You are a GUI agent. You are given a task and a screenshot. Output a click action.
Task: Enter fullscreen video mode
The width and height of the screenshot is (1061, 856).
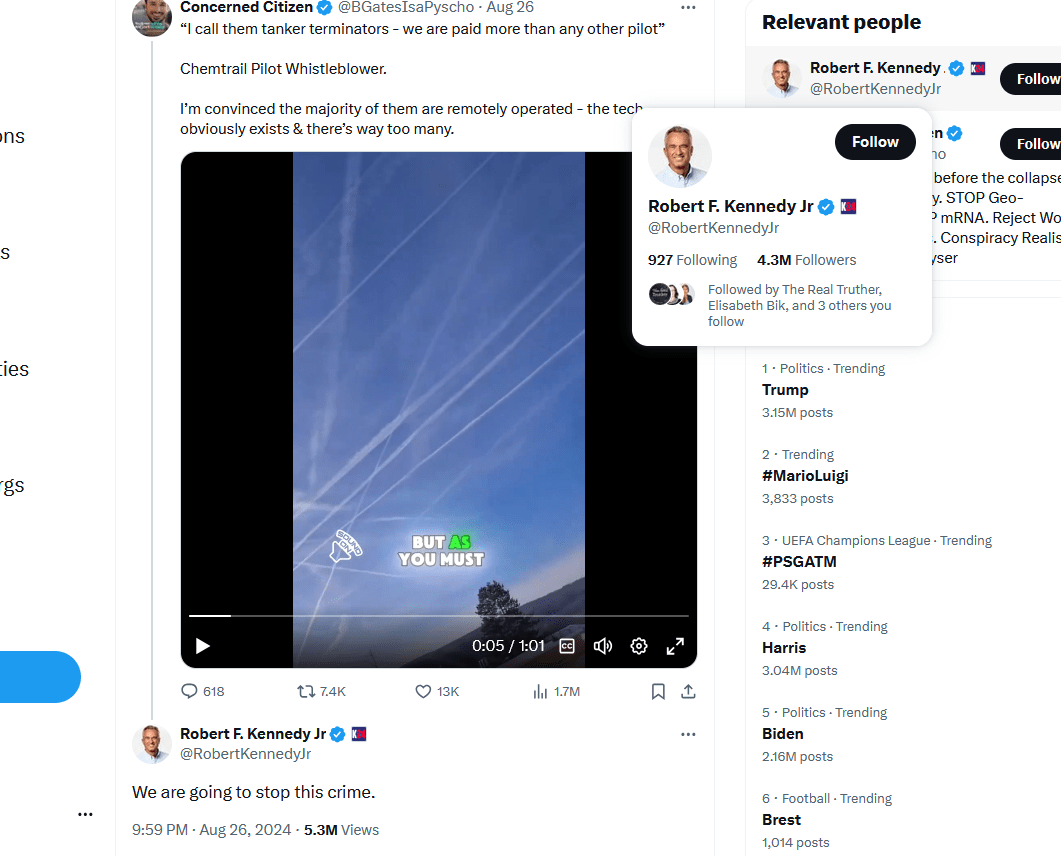point(675,646)
